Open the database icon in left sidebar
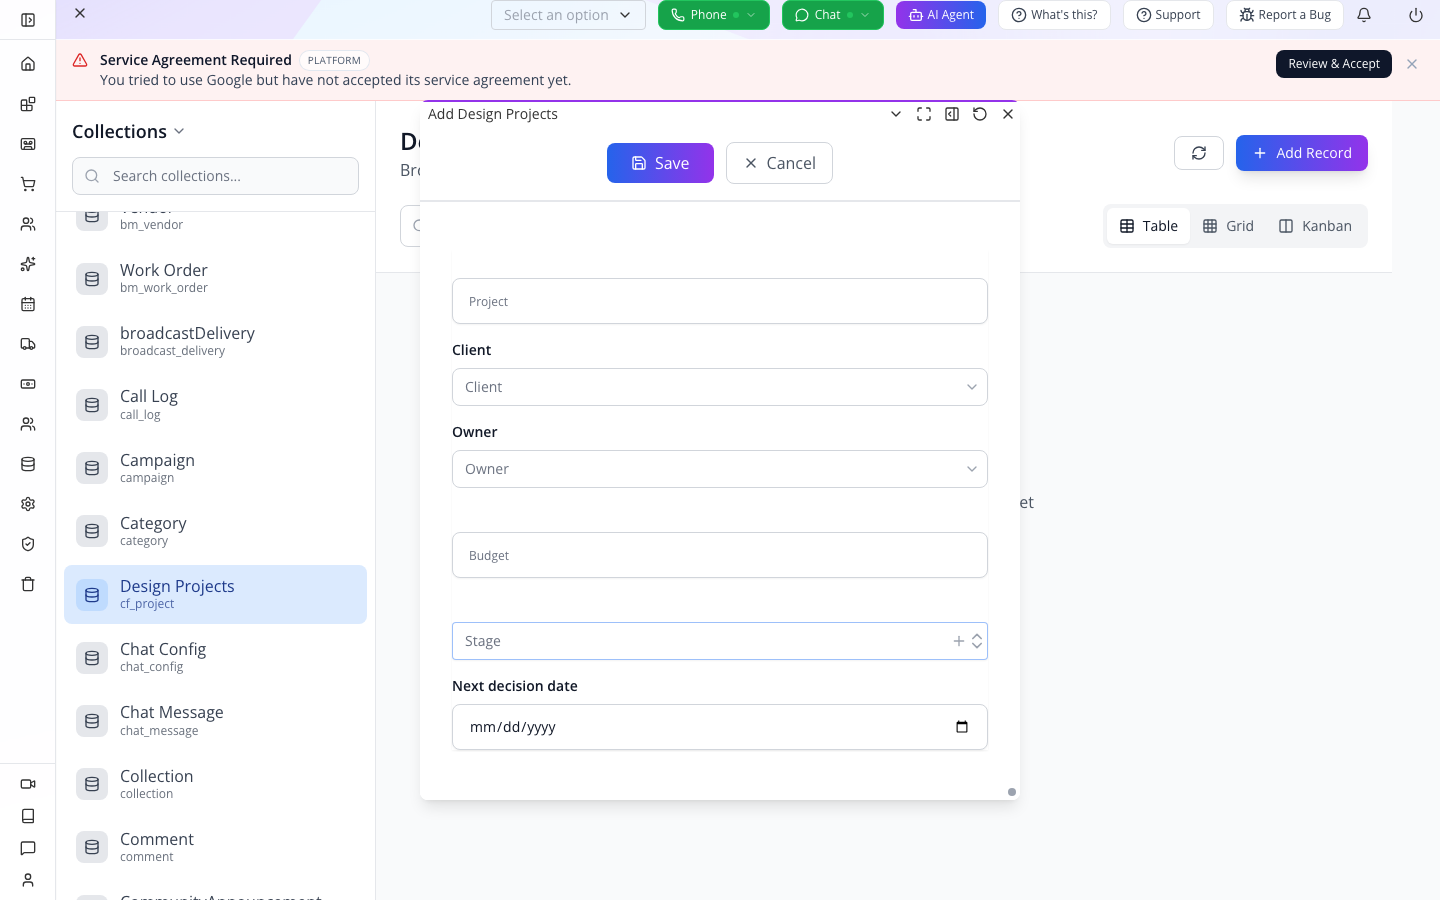The image size is (1440, 900). pyautogui.click(x=28, y=464)
